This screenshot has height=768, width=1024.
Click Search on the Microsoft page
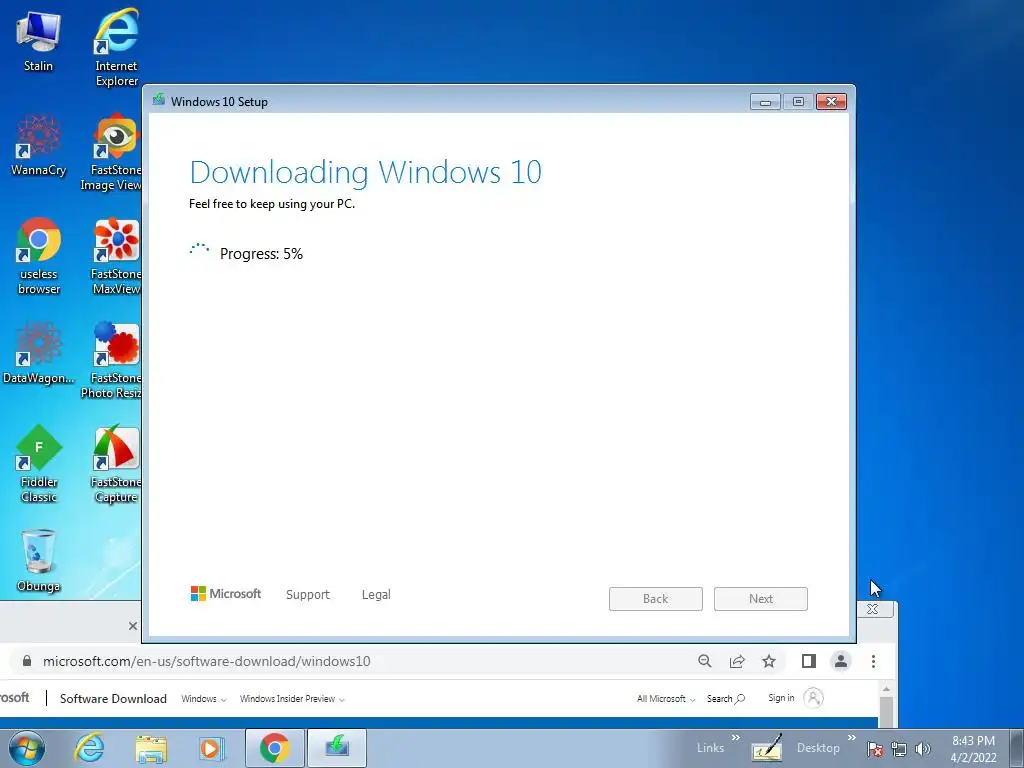click(x=726, y=699)
